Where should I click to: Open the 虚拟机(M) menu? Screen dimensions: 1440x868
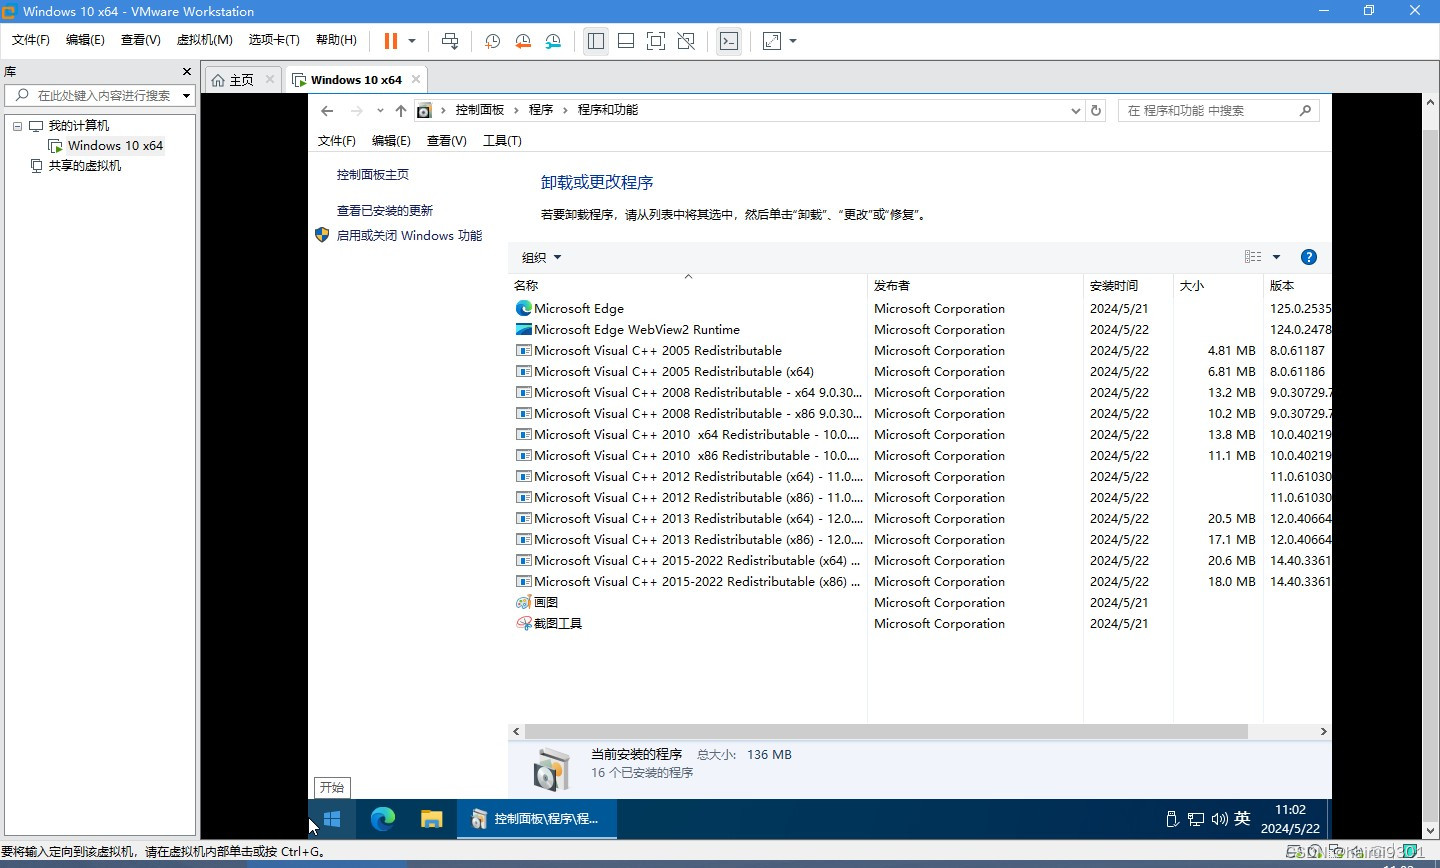tap(204, 40)
